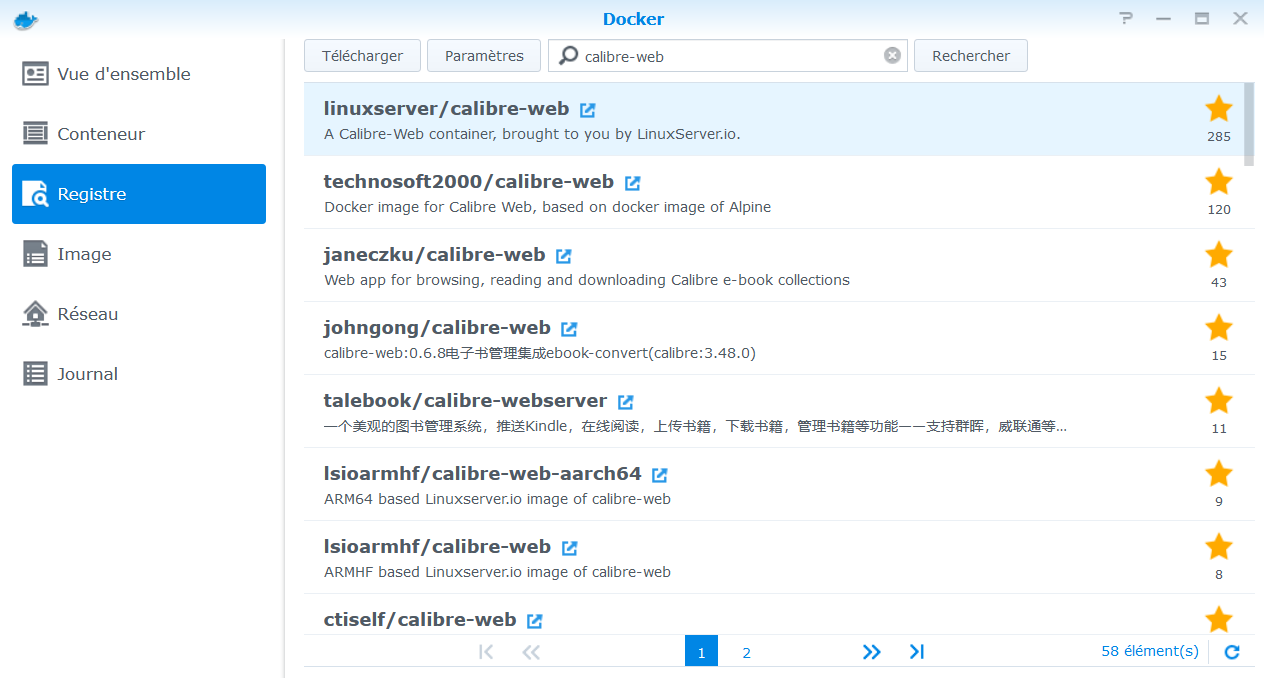Open external link for janeczku/calibre-web
Image resolution: width=1264 pixels, height=678 pixels.
[564, 256]
